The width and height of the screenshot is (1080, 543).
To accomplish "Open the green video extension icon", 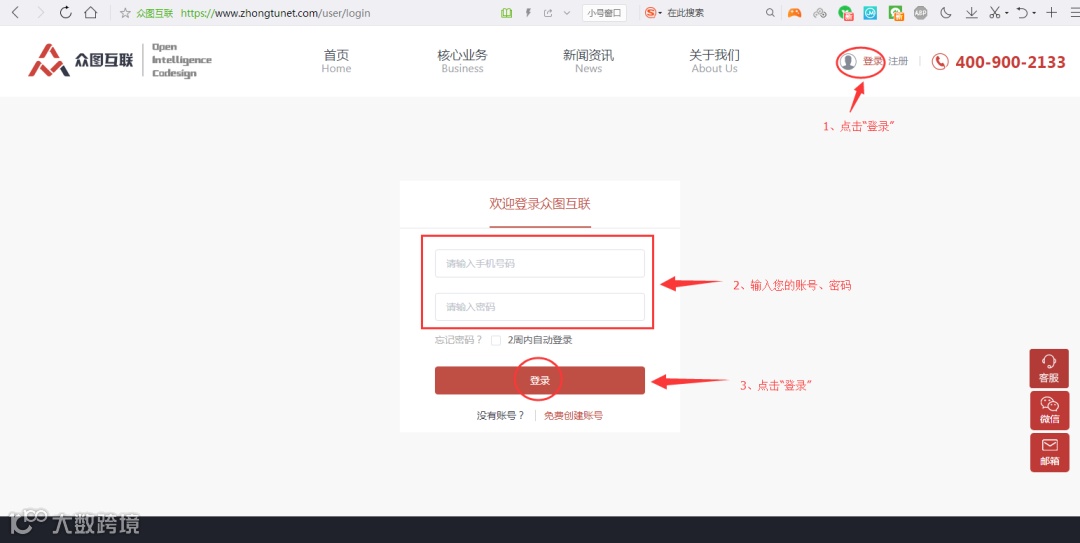I will (845, 13).
